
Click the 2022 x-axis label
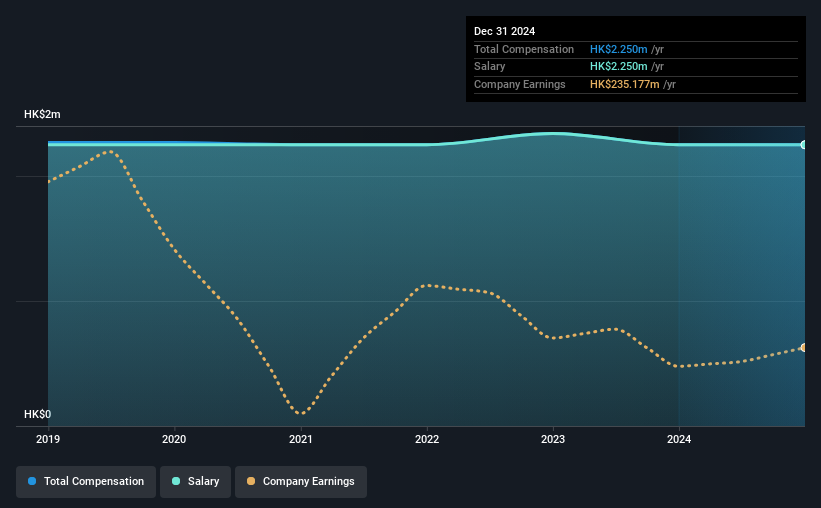point(427,439)
